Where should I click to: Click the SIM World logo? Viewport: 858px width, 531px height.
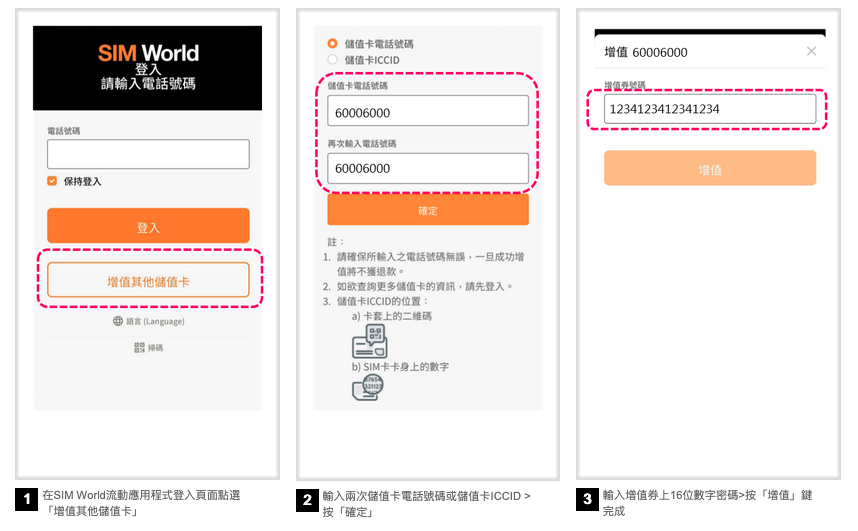click(148, 53)
